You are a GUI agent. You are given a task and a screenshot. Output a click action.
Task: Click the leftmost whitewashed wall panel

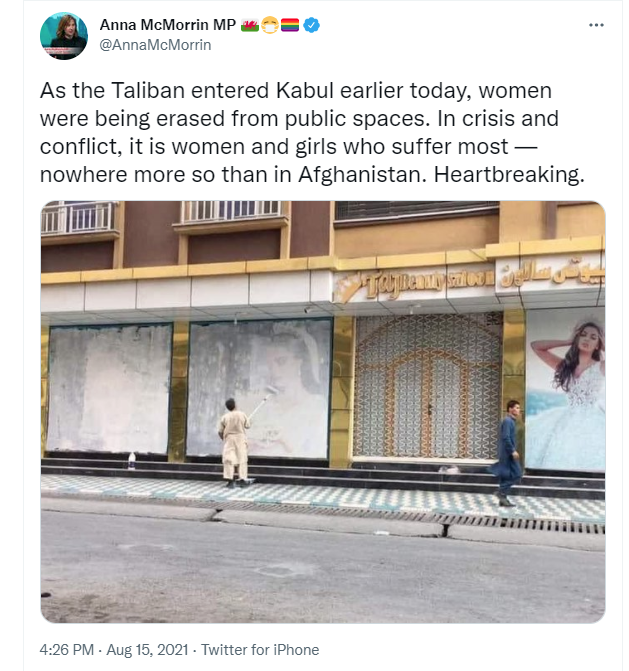tap(109, 389)
